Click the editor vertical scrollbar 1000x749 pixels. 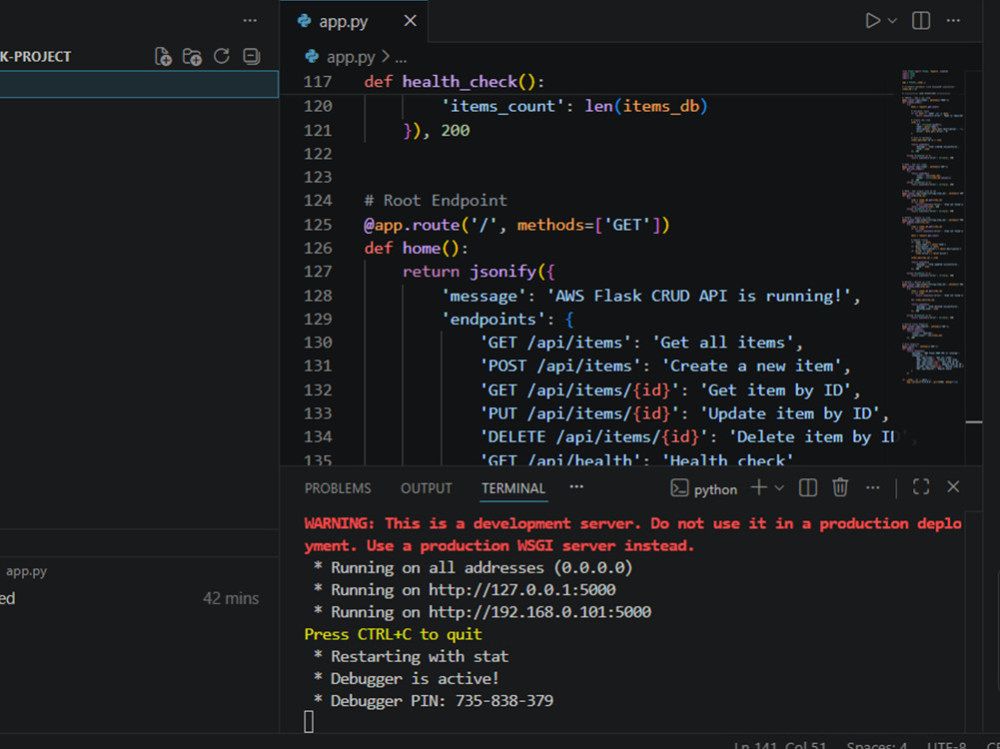[x=973, y=268]
